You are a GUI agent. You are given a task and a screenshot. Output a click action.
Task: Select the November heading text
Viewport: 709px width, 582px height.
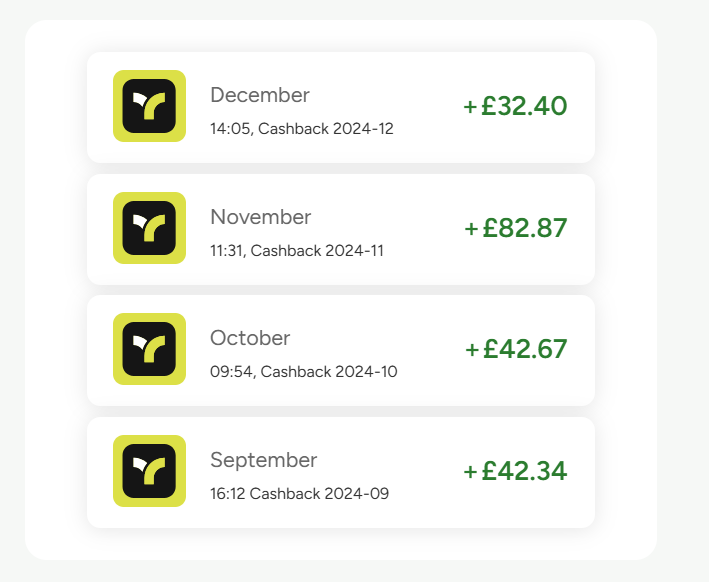(x=261, y=217)
